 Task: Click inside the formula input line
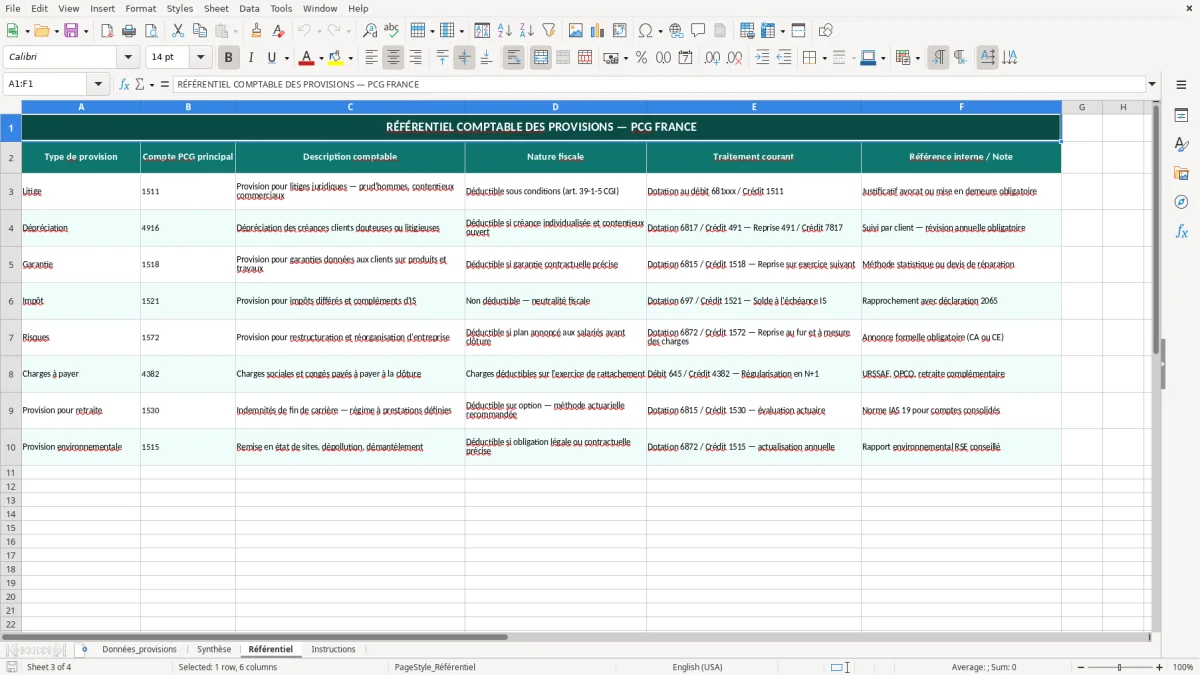[x=659, y=84]
